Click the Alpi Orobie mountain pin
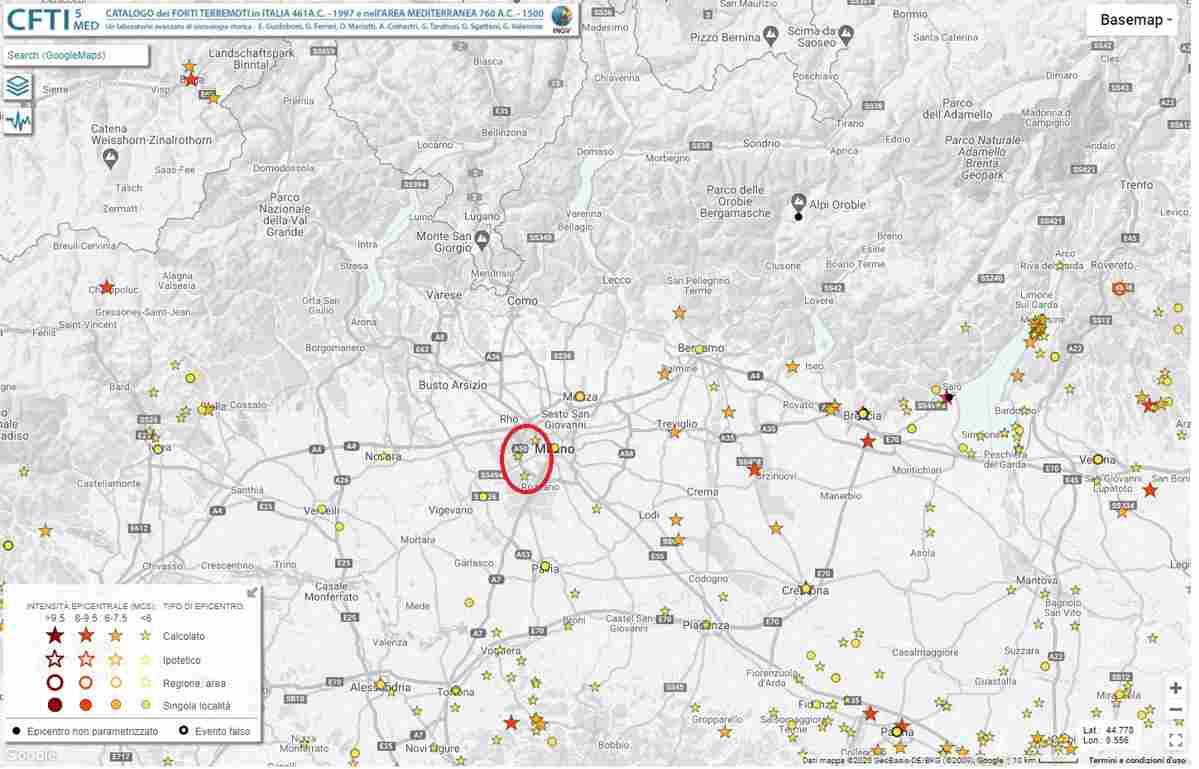 coord(798,203)
